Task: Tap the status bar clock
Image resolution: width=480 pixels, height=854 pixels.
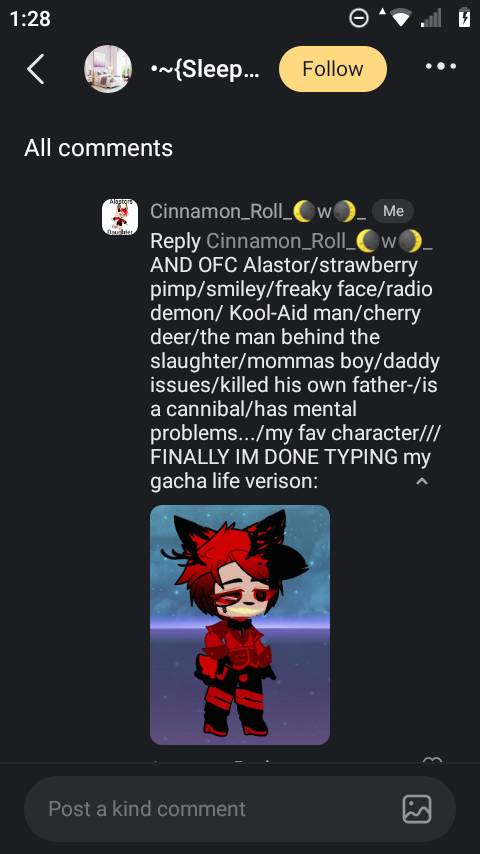Action: [x=31, y=19]
